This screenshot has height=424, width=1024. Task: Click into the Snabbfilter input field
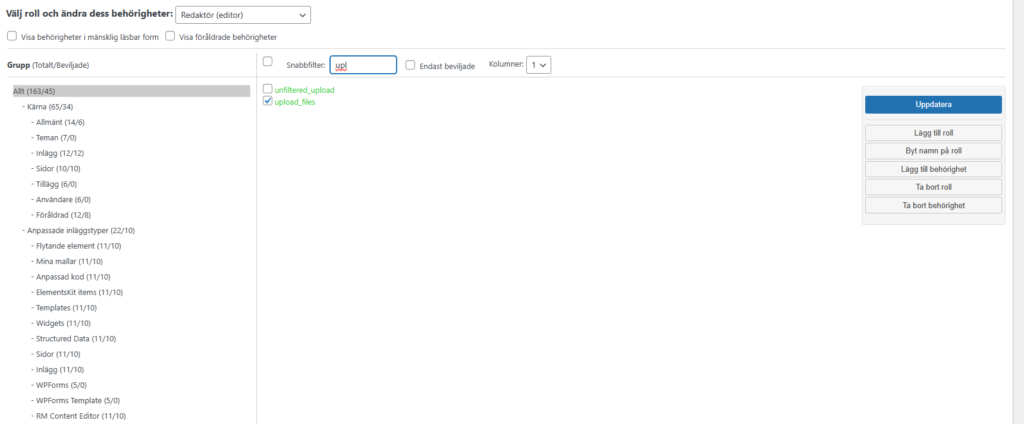(x=363, y=64)
